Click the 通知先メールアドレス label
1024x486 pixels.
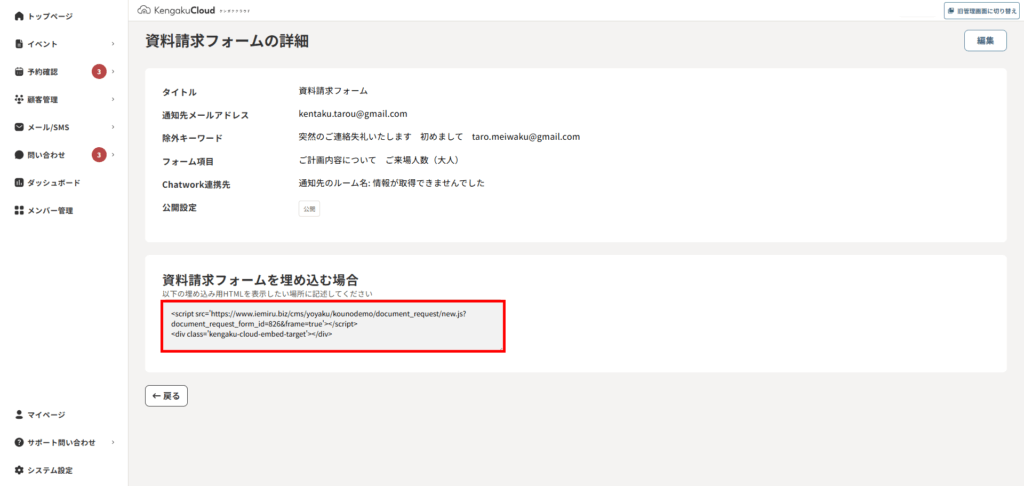pyautogui.click(x=205, y=116)
